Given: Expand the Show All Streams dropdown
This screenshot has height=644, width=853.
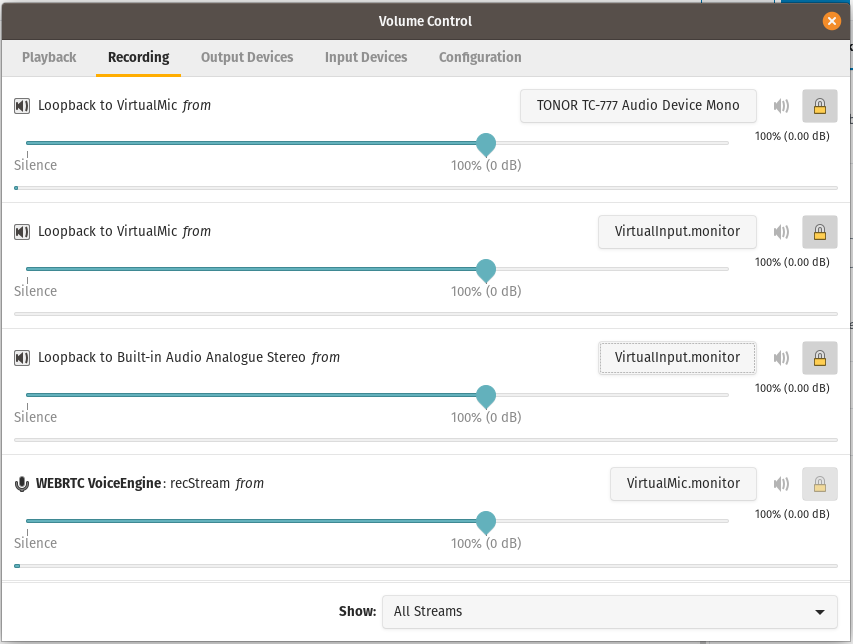Looking at the screenshot, I should pos(610,612).
